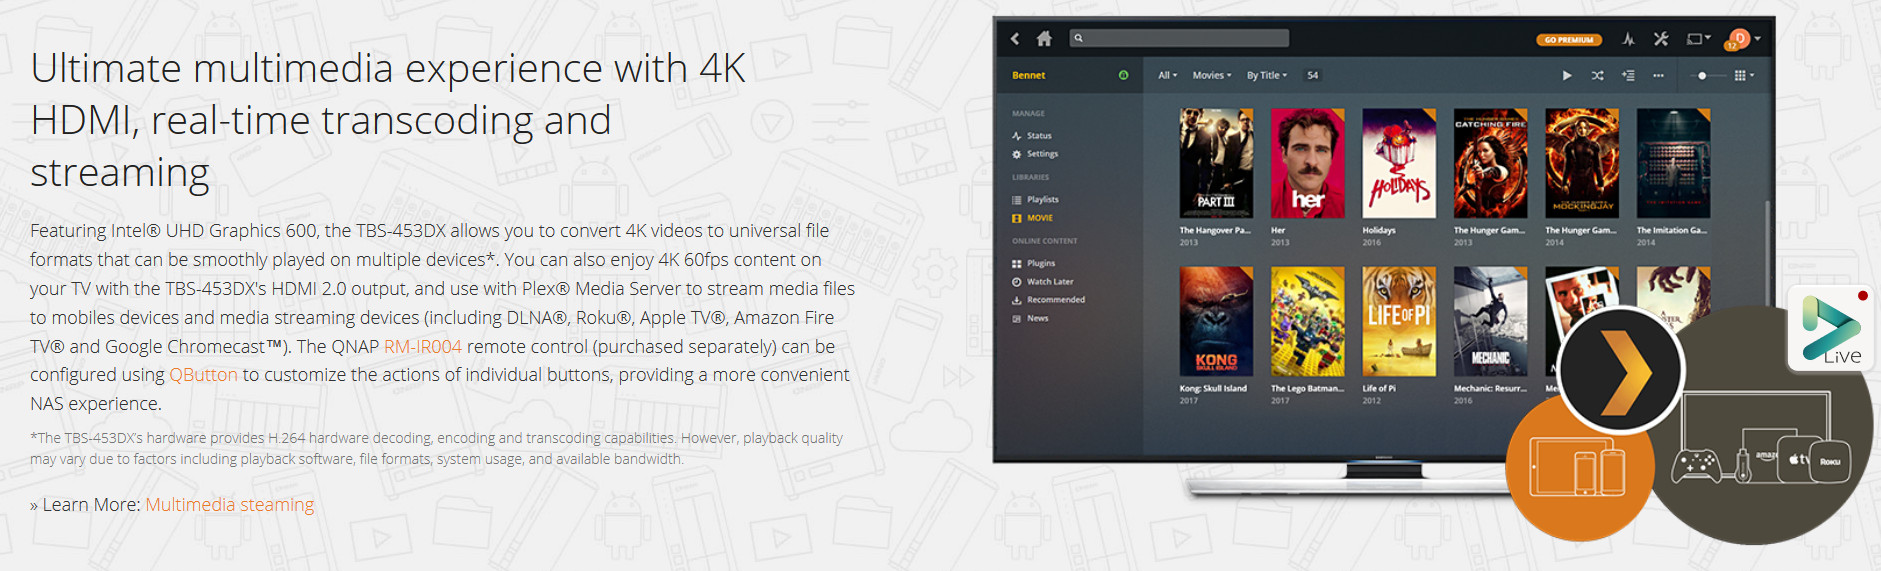The height and width of the screenshot is (571, 1881).
Task: Click the Live streaming app icon
Action: coord(1832,329)
